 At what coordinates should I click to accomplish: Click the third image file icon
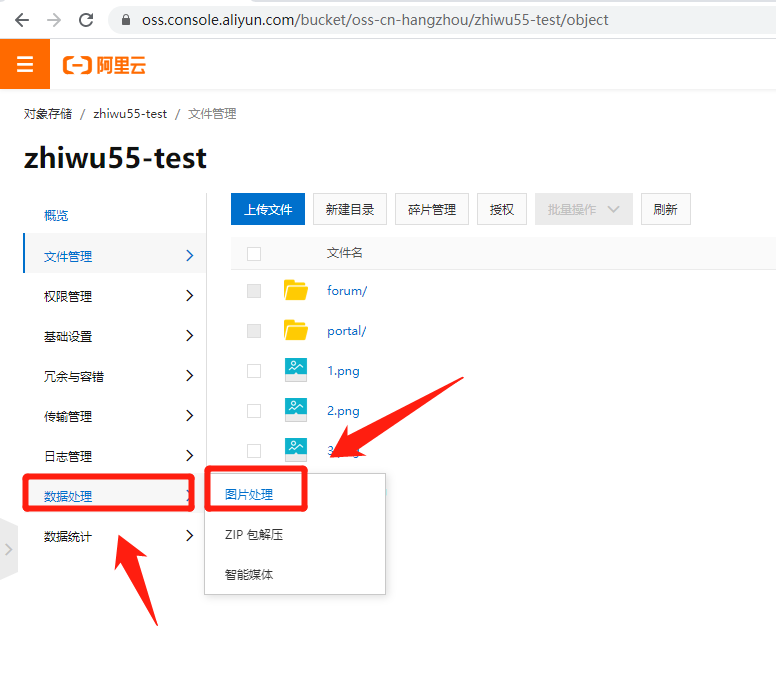click(x=296, y=450)
